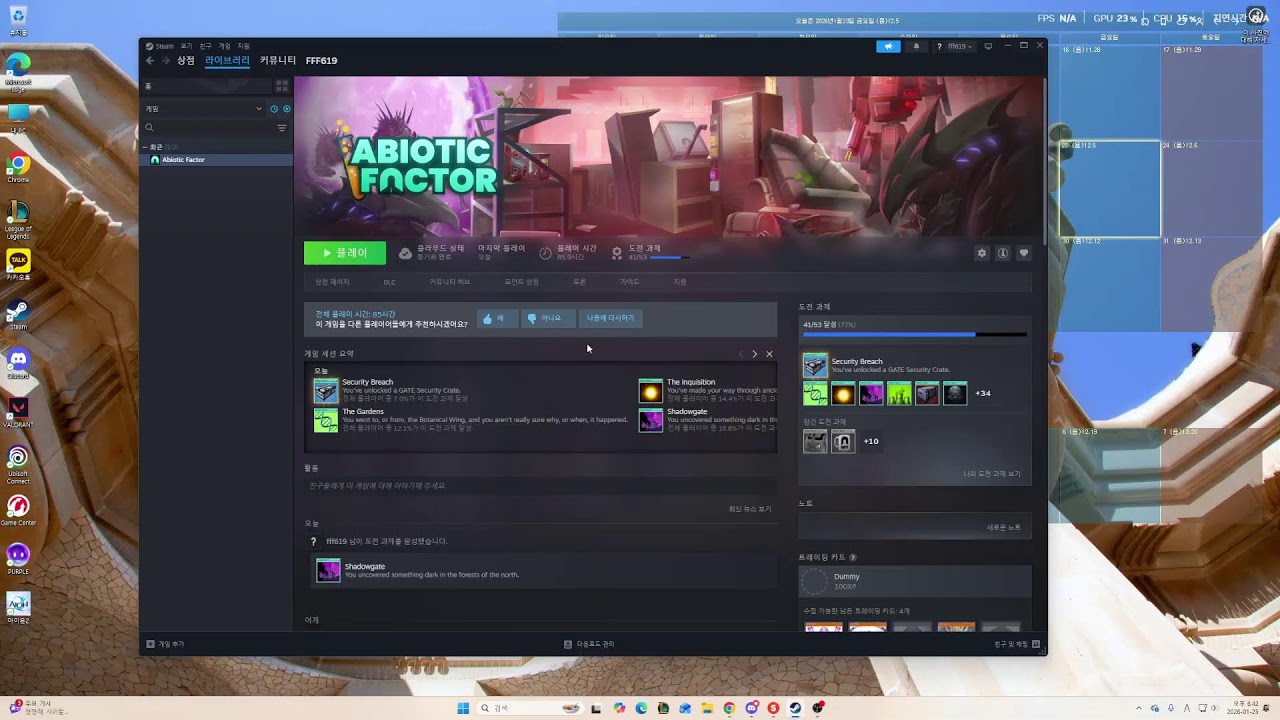This screenshot has height=720, width=1280.
Task: Click 게임 추가 add game button
Action: pyautogui.click(x=166, y=644)
